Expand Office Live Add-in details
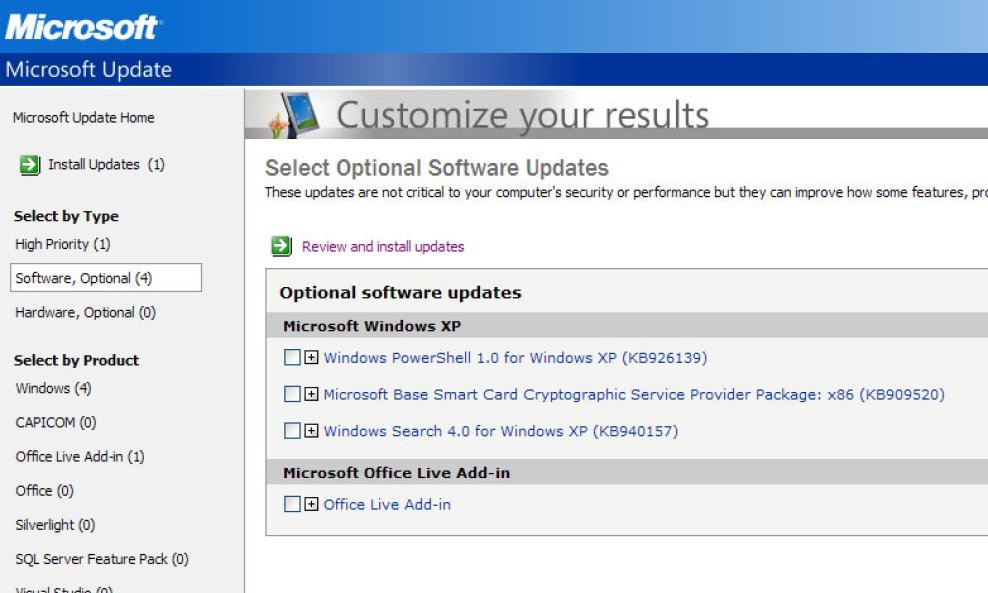 click(311, 504)
